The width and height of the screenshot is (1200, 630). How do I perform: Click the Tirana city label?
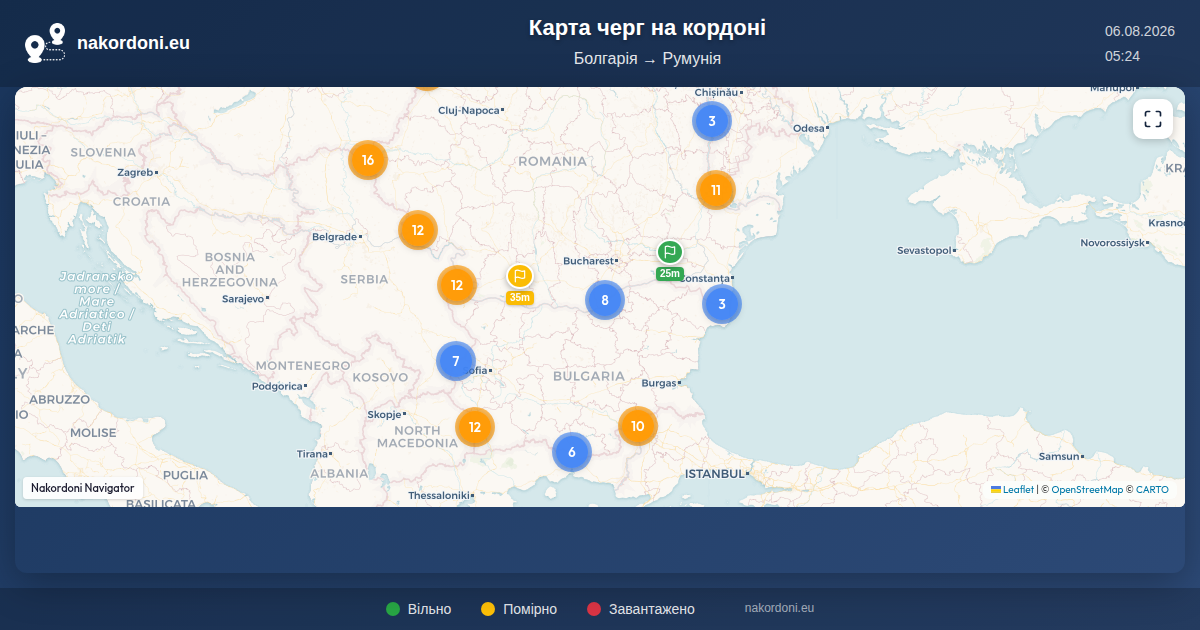coord(313,454)
